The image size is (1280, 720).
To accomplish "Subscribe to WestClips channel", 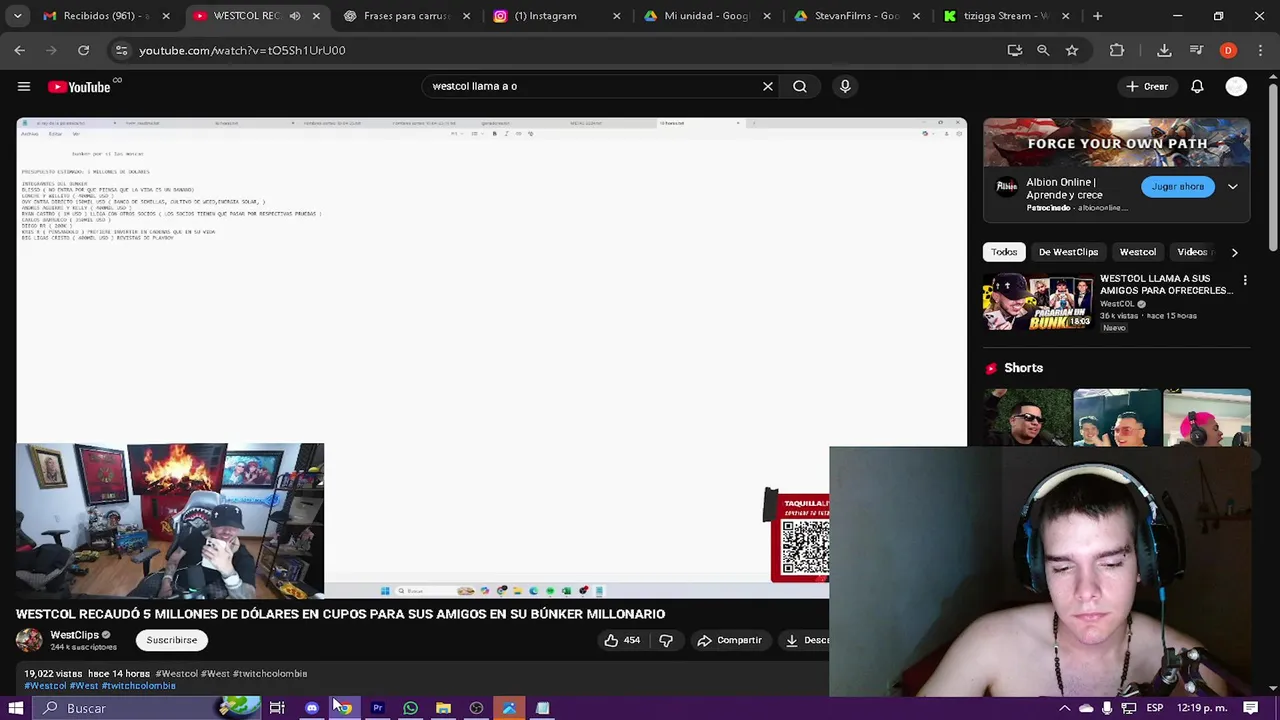I will click(172, 640).
